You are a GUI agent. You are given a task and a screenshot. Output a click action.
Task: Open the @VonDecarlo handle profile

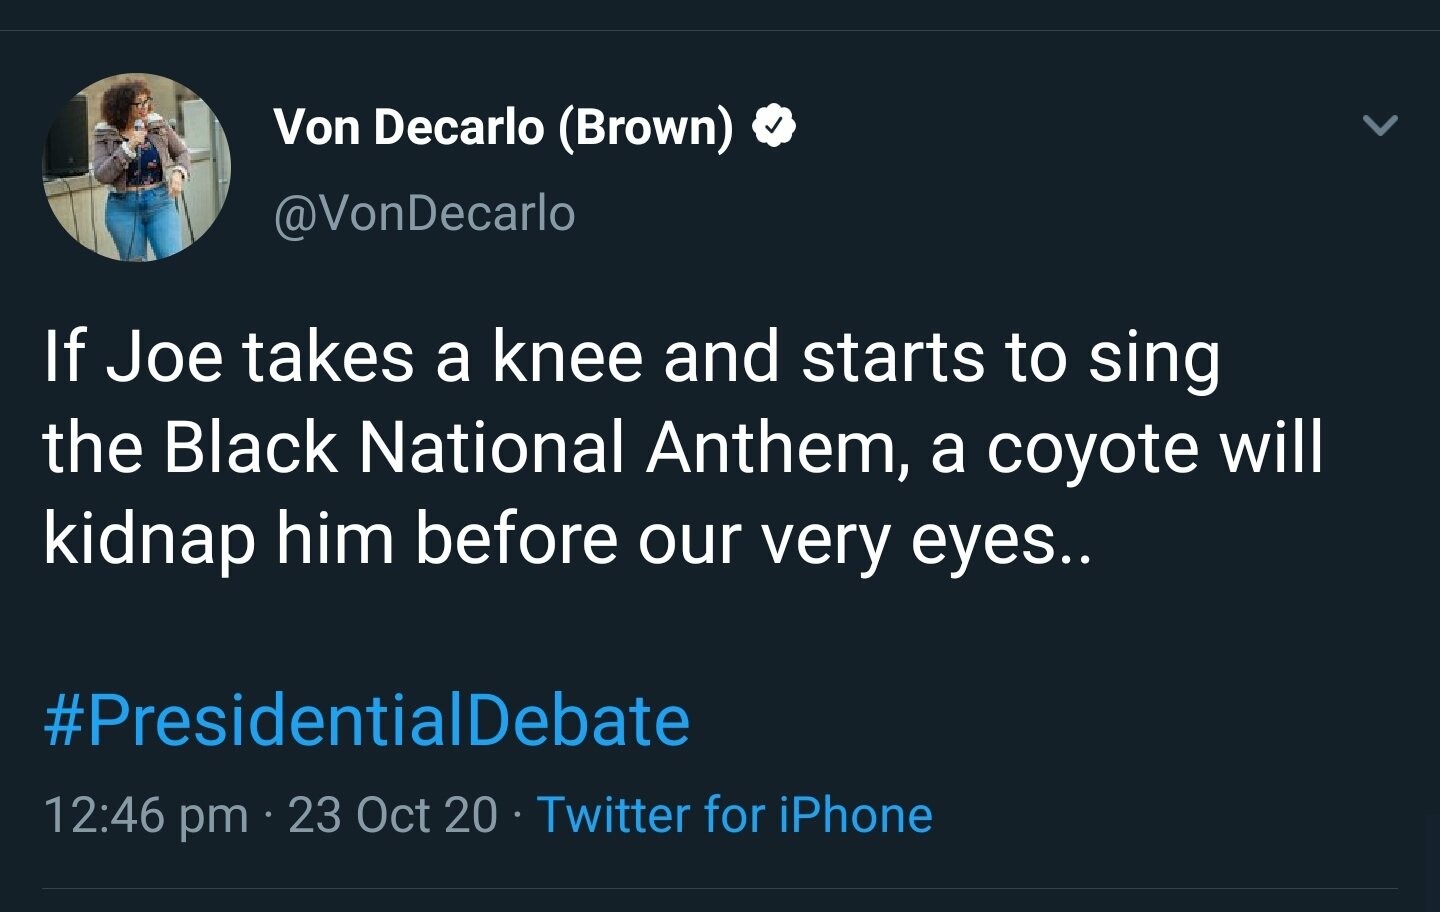(424, 213)
